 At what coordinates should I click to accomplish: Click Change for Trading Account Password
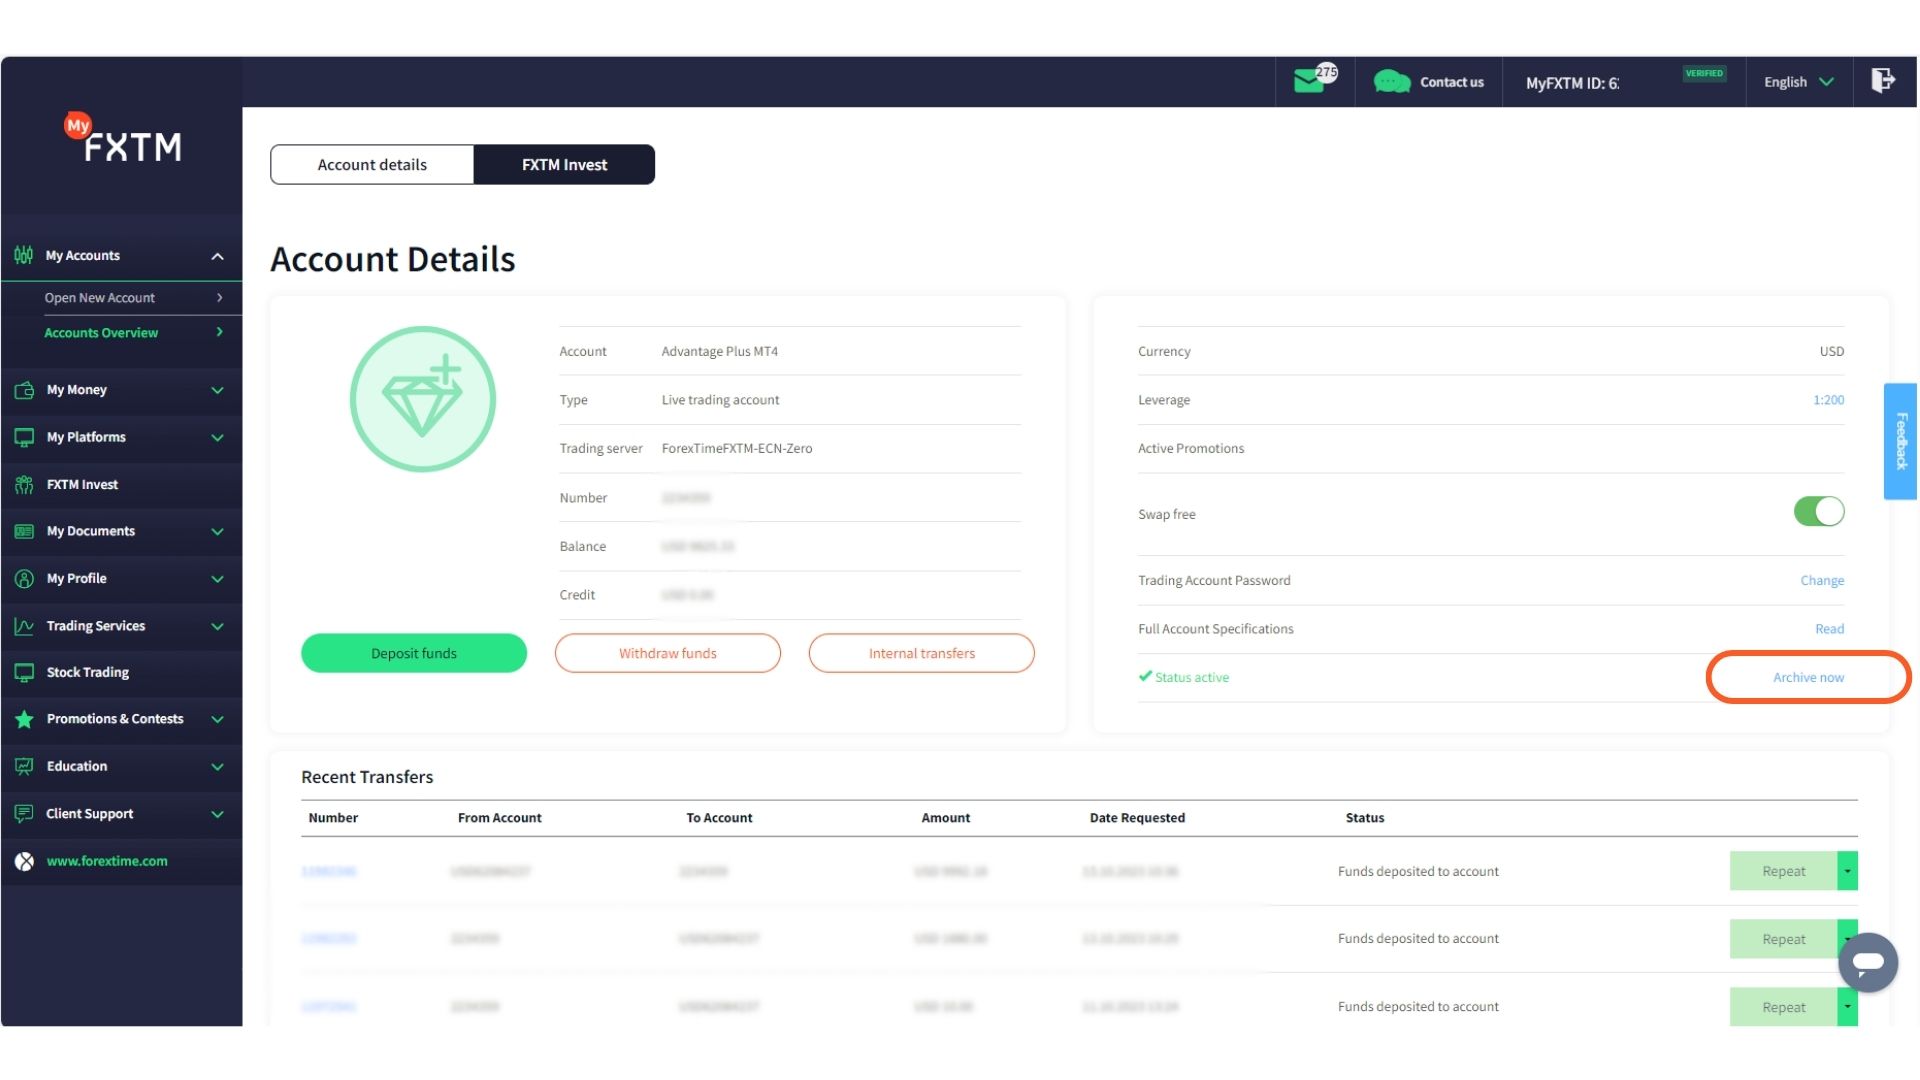click(1822, 580)
